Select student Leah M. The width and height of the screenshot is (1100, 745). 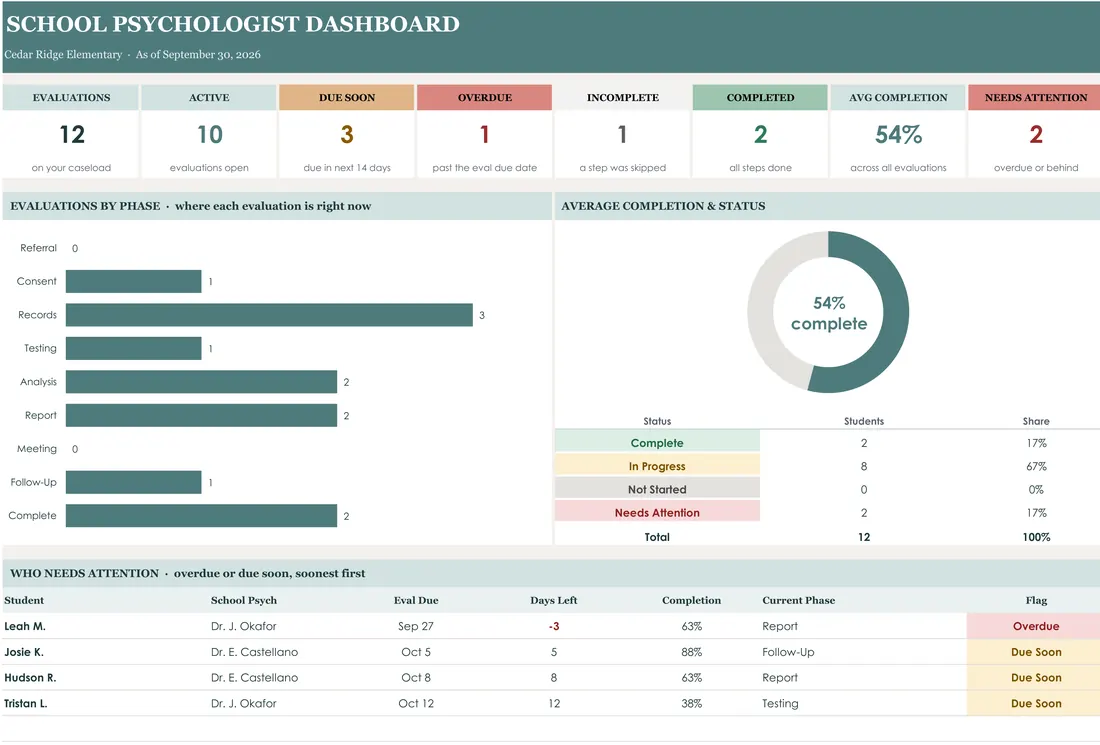[x=25, y=626]
